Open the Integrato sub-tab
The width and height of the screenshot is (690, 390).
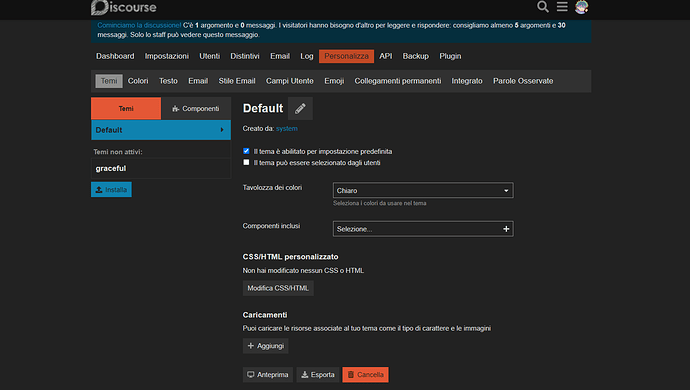click(x=467, y=81)
